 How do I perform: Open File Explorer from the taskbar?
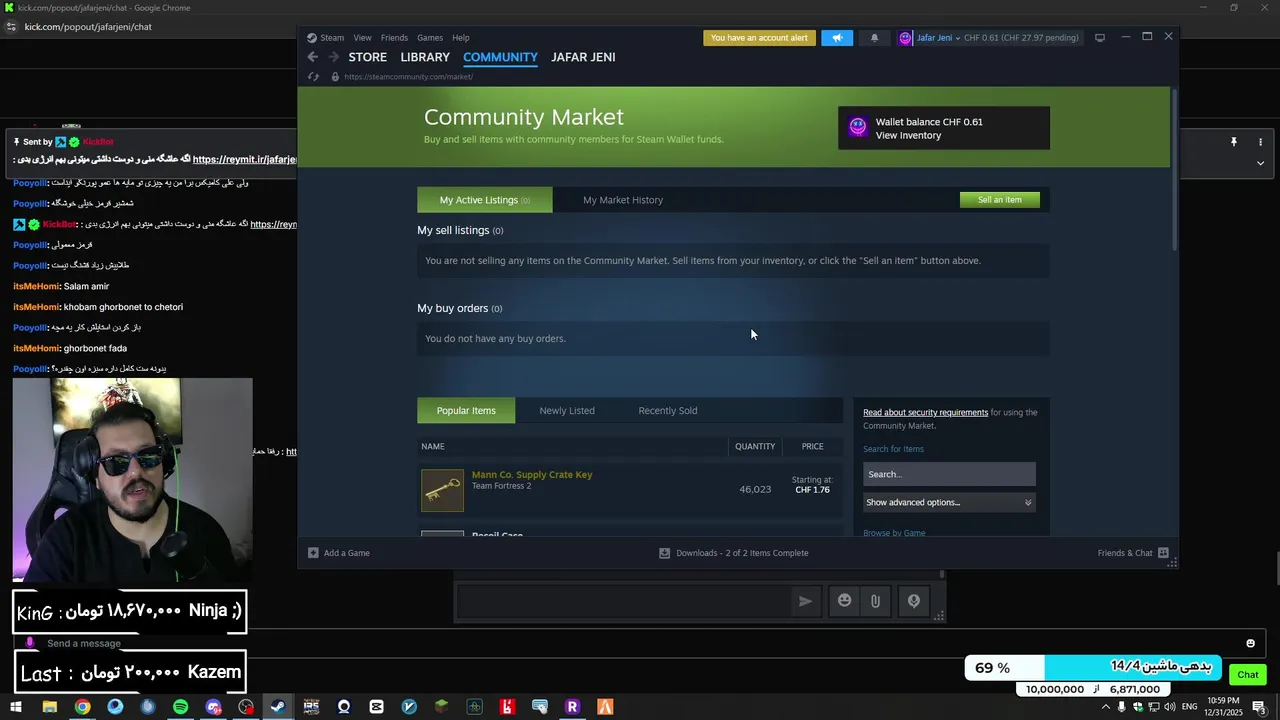tap(49, 707)
